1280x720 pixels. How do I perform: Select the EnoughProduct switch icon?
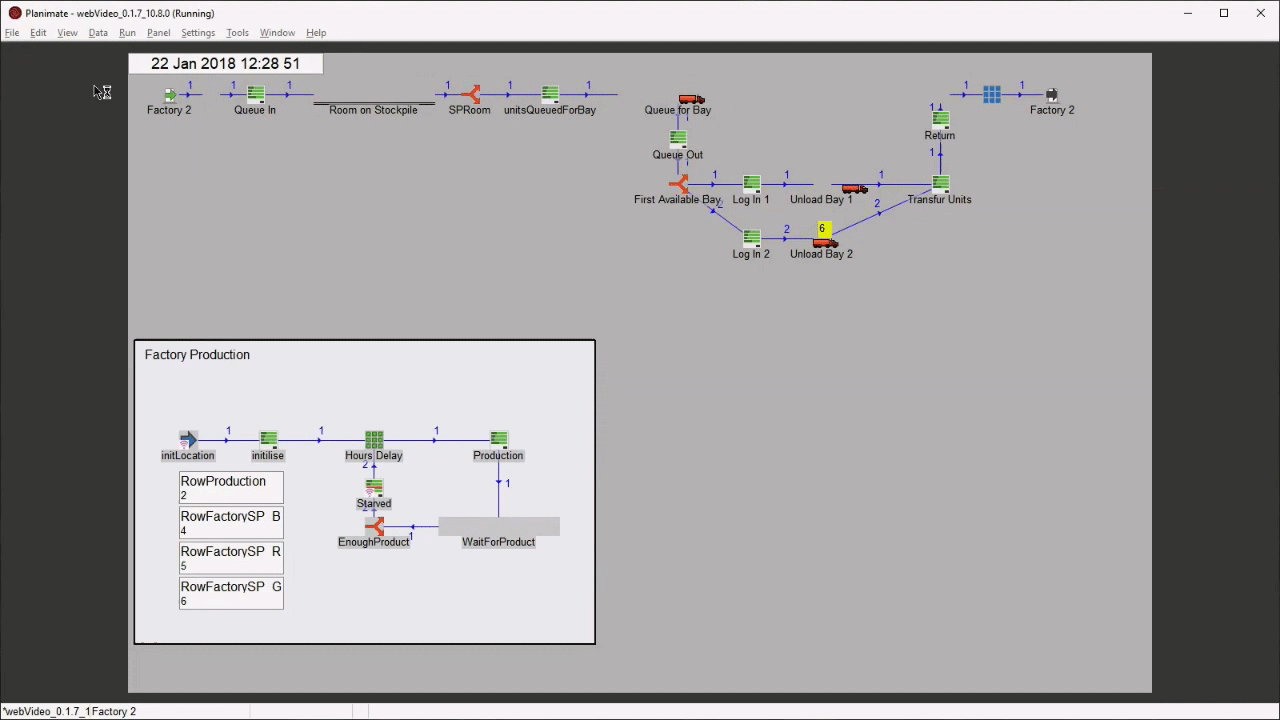pos(375,526)
